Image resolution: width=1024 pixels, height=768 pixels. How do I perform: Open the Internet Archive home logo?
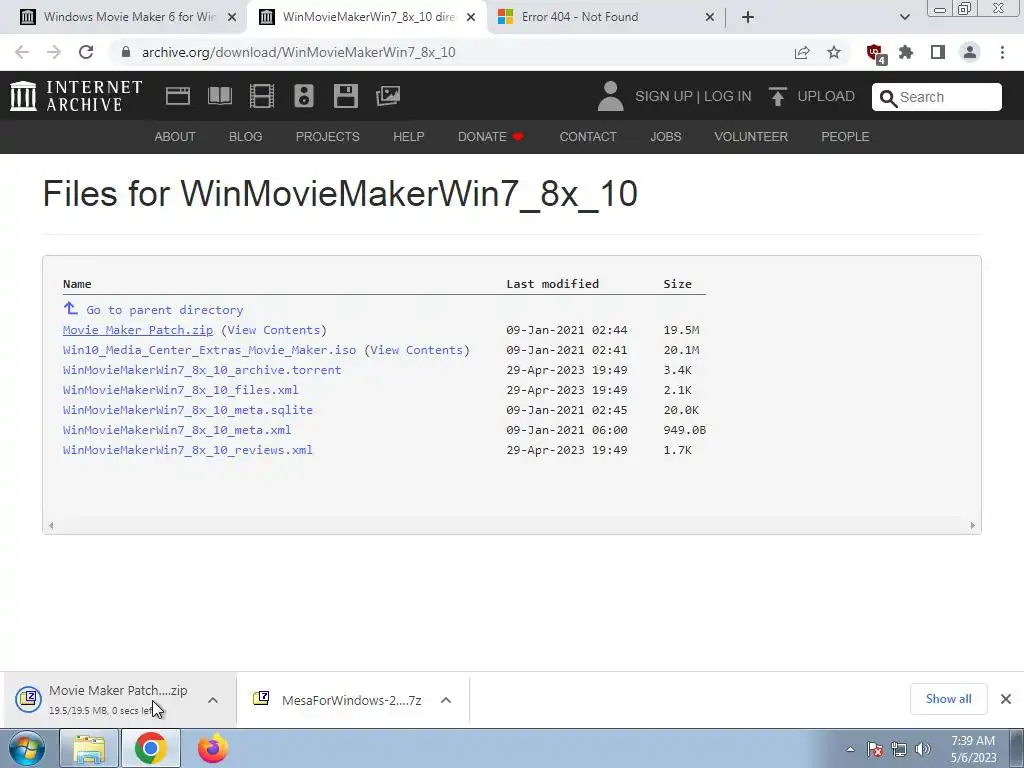[76, 96]
